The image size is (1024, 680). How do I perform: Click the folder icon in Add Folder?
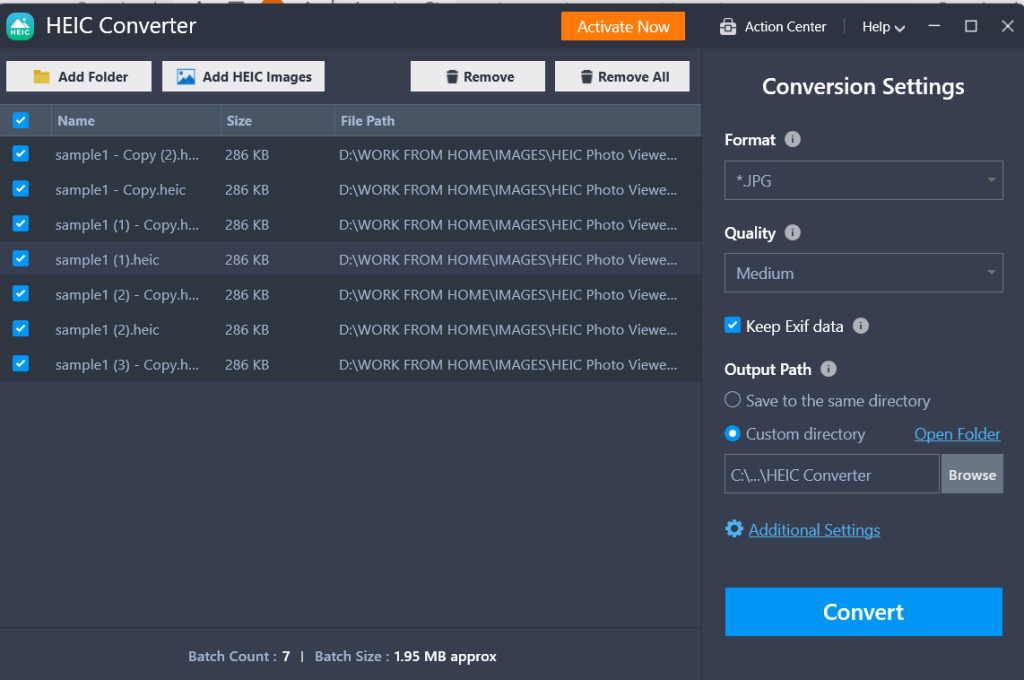(x=41, y=76)
